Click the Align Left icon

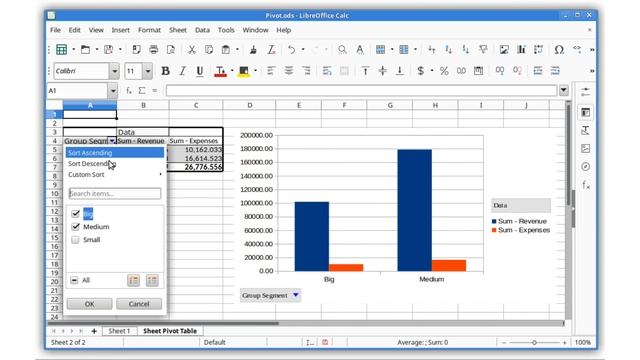click(x=271, y=71)
